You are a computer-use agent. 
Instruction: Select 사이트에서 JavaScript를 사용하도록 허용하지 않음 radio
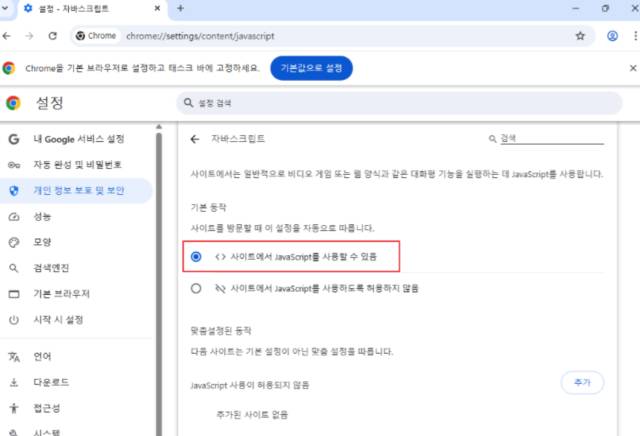click(x=196, y=288)
